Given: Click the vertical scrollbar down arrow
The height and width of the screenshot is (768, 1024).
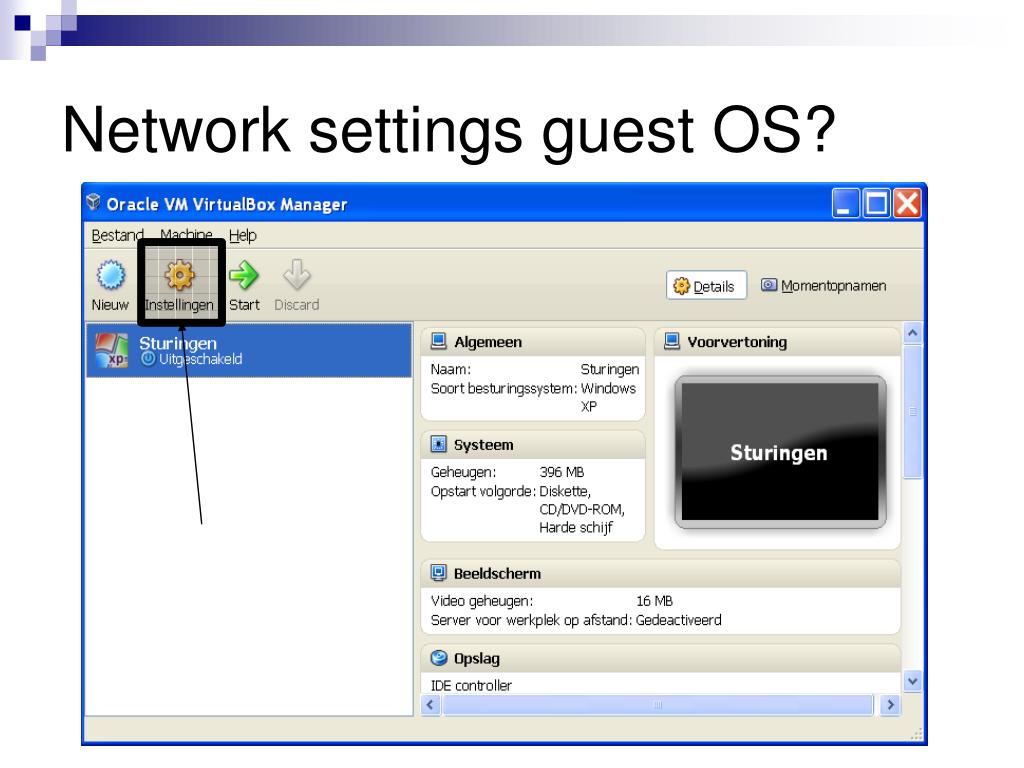Looking at the screenshot, I should [x=912, y=681].
